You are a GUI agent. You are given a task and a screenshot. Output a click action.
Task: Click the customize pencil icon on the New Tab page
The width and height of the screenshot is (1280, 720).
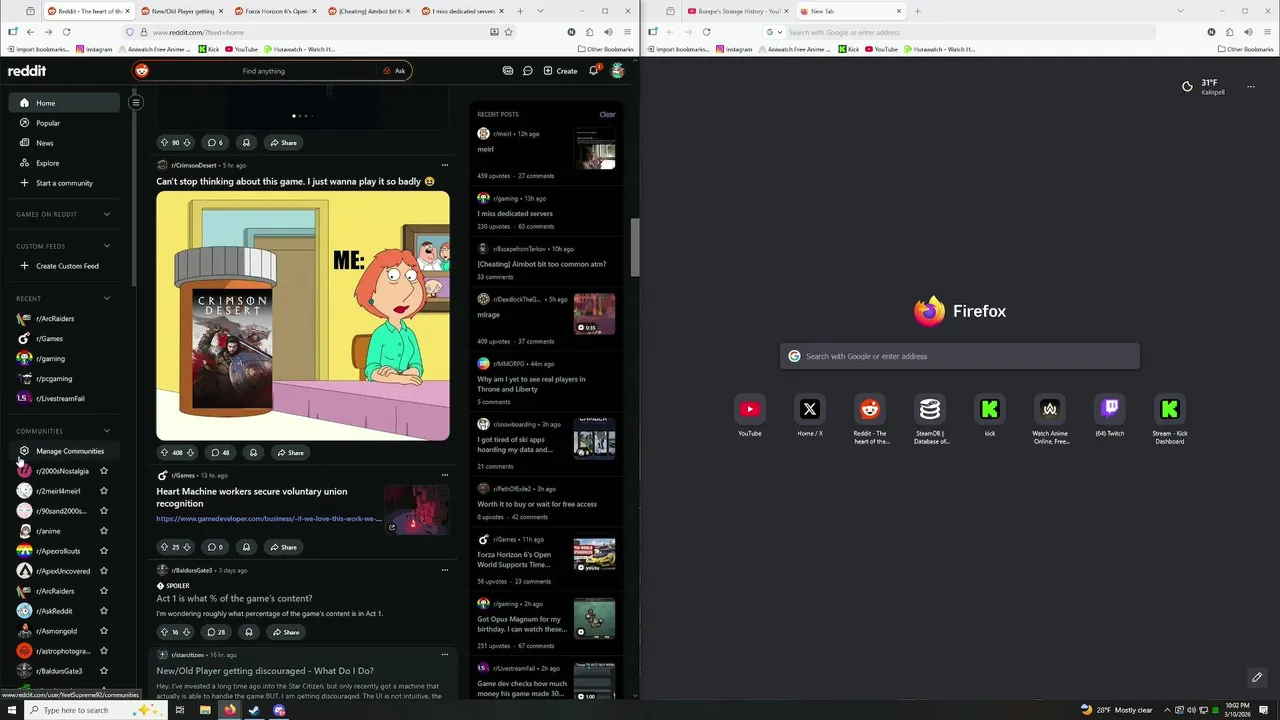point(1257,678)
